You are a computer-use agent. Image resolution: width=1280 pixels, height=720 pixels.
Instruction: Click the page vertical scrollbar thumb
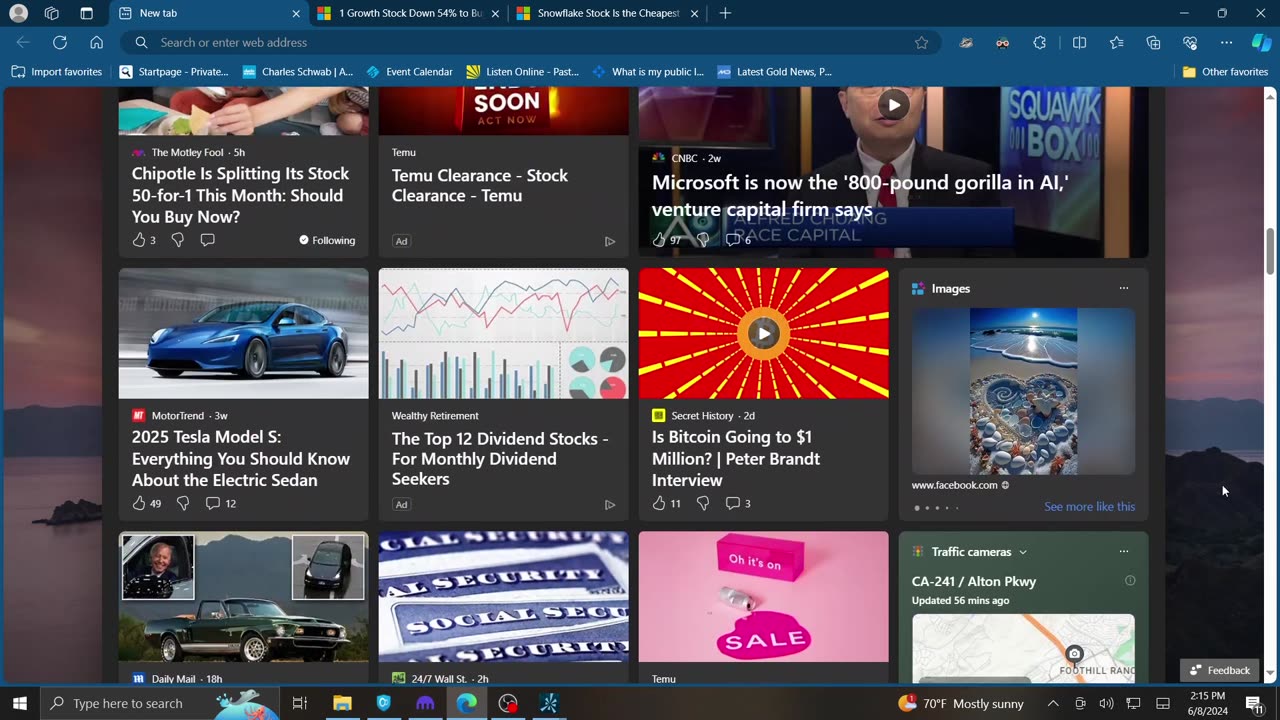(x=1271, y=252)
